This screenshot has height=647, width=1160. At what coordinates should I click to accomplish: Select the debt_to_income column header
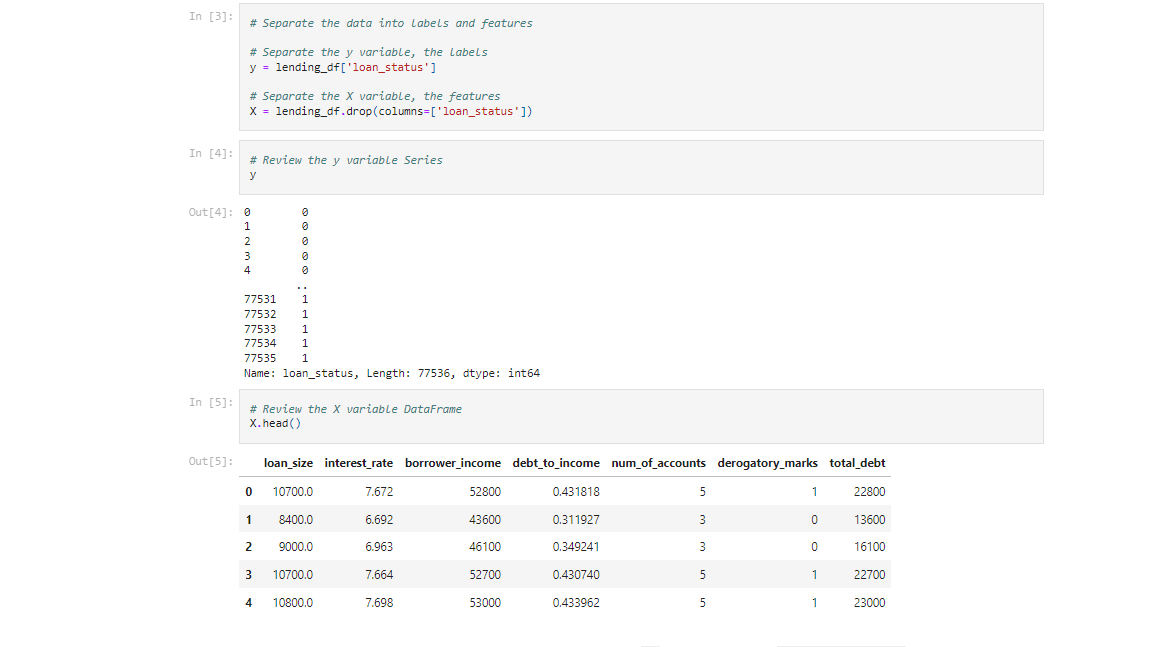point(556,463)
